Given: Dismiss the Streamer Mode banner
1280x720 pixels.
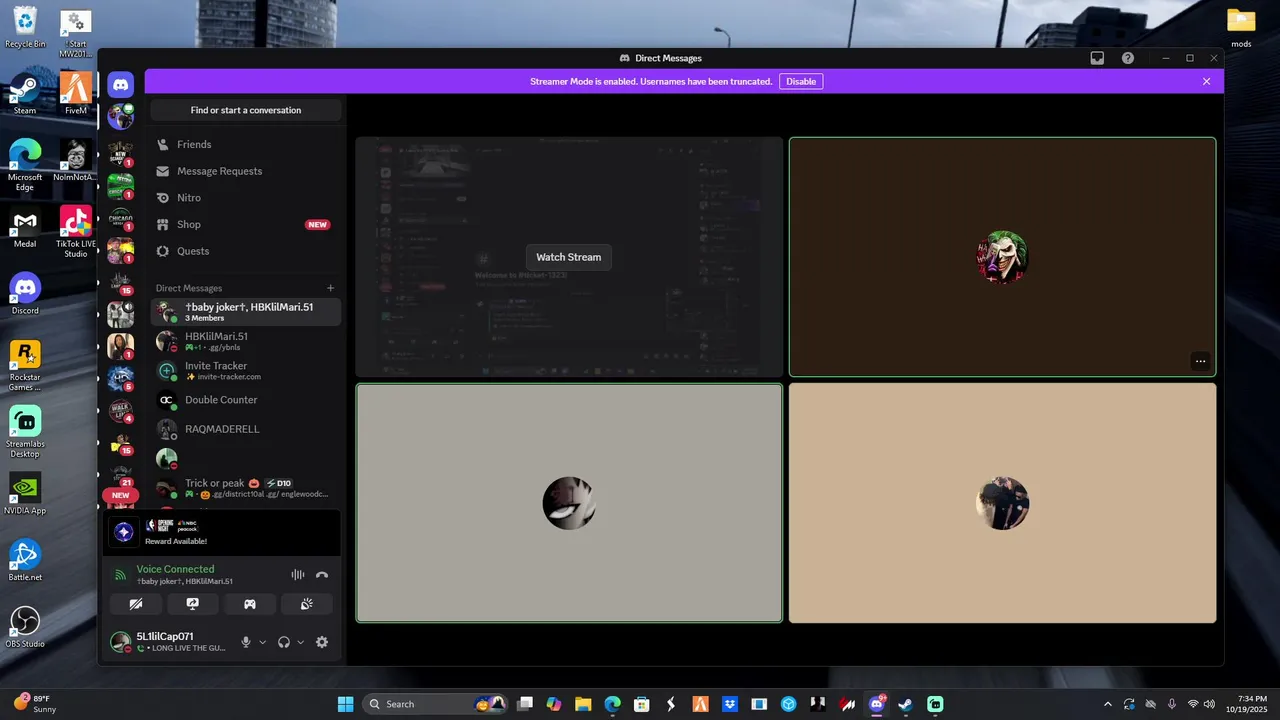Looking at the screenshot, I should click(x=1206, y=81).
